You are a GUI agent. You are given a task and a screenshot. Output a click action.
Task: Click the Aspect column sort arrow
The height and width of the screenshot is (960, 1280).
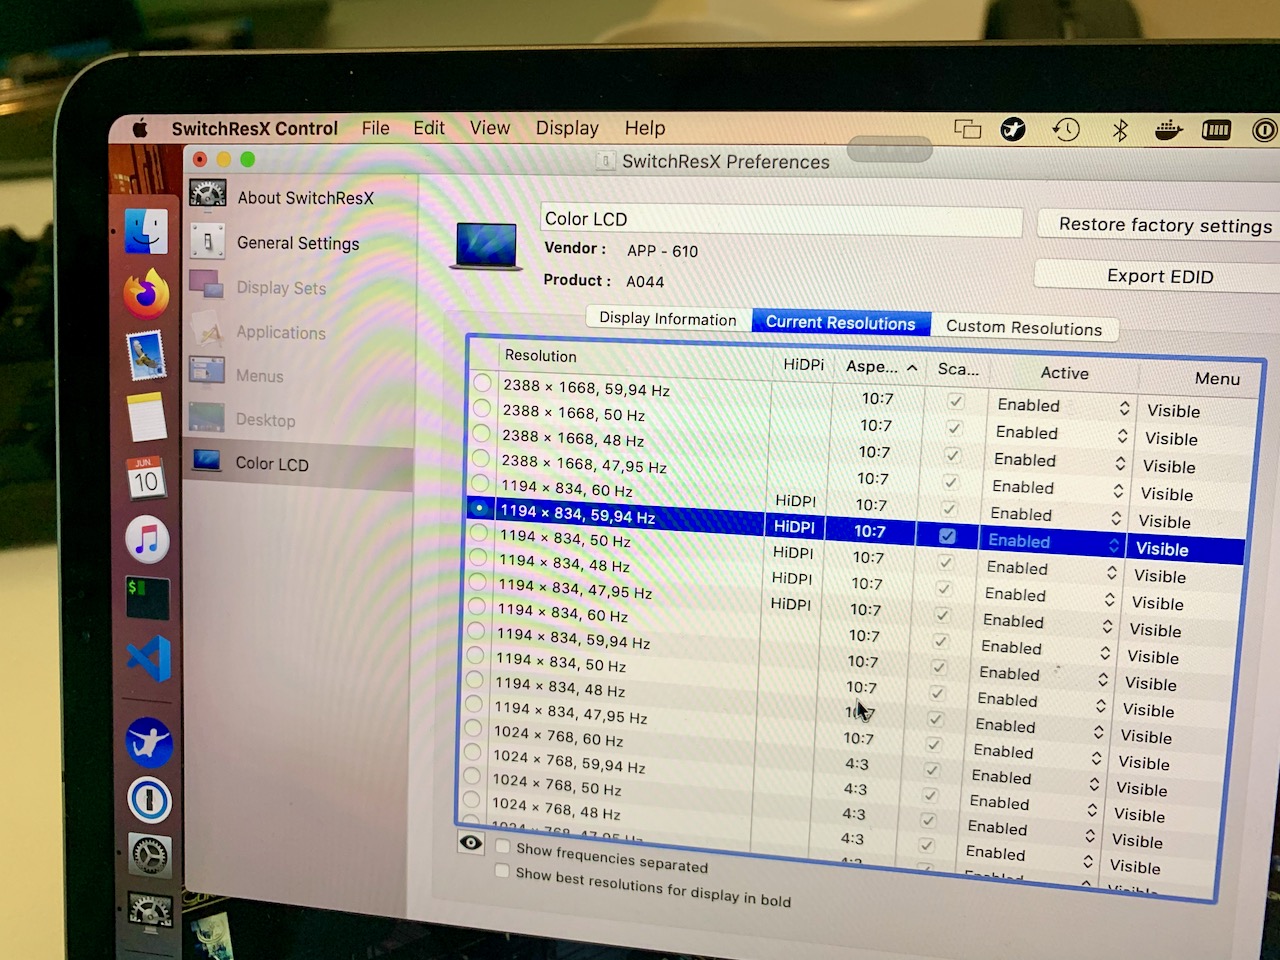[911, 367]
